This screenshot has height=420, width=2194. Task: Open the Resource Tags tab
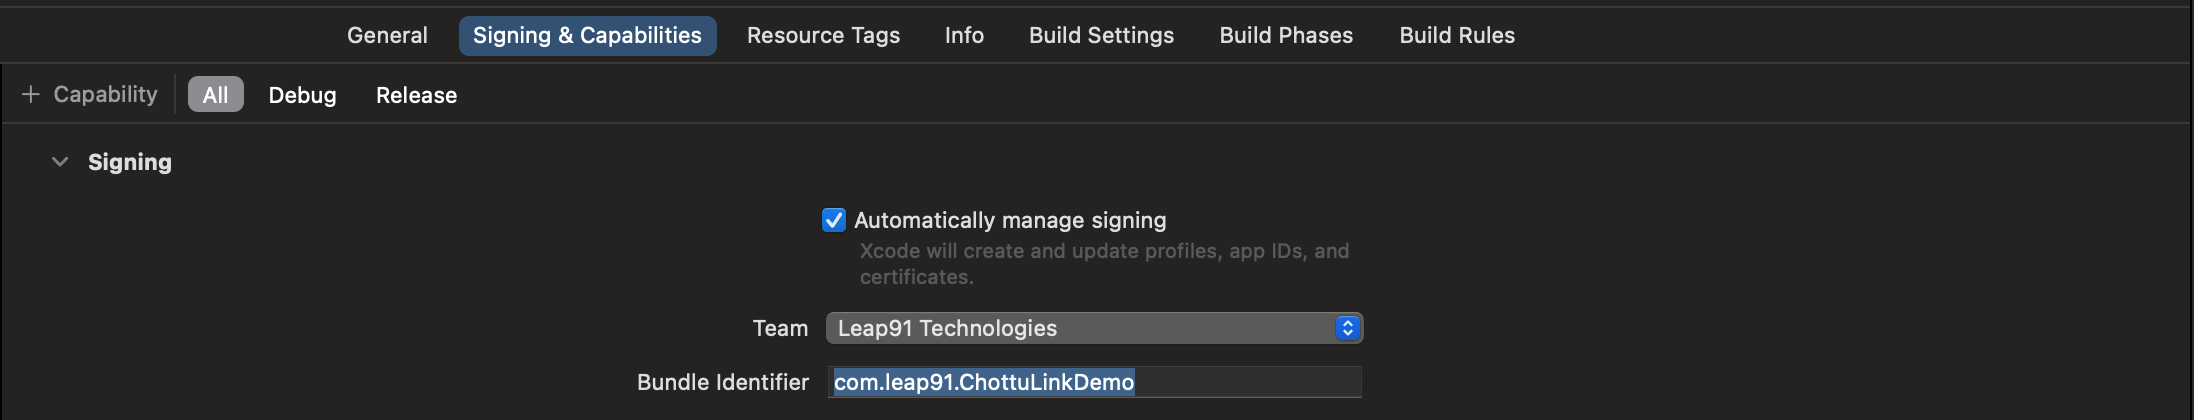(x=823, y=35)
